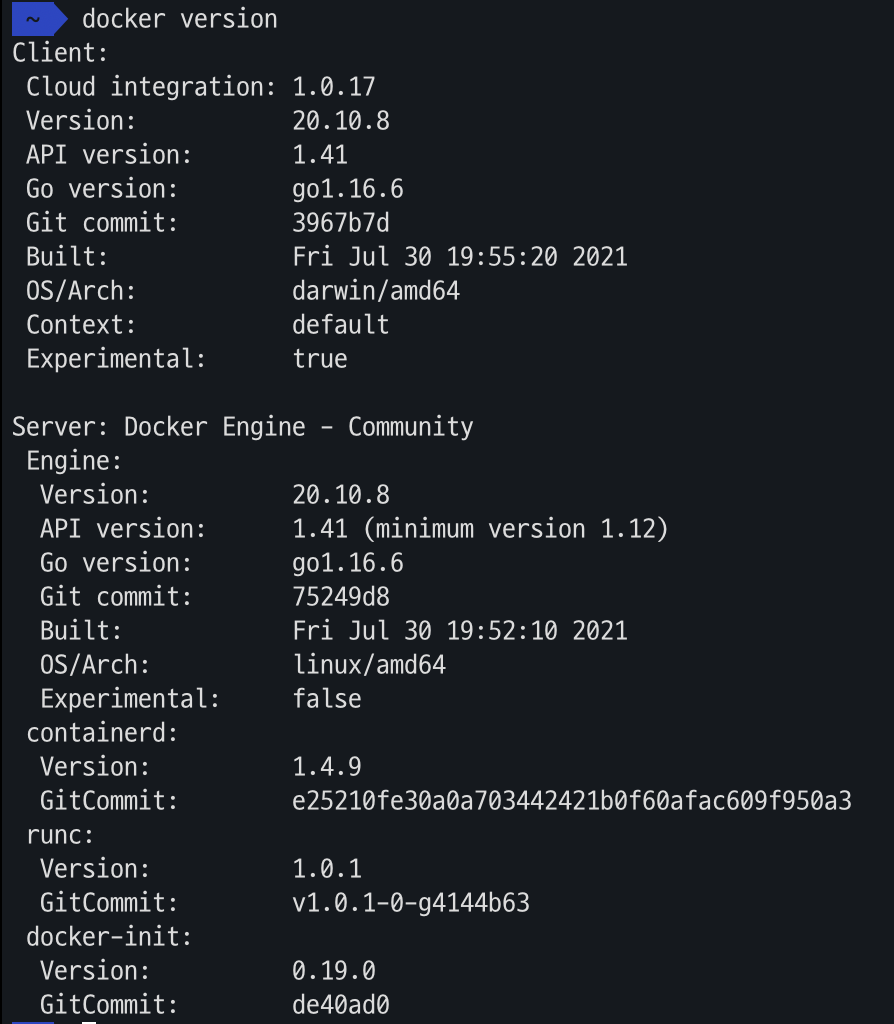
Task: Click the docker-init GitCommit de40ad0
Action: (341, 1004)
